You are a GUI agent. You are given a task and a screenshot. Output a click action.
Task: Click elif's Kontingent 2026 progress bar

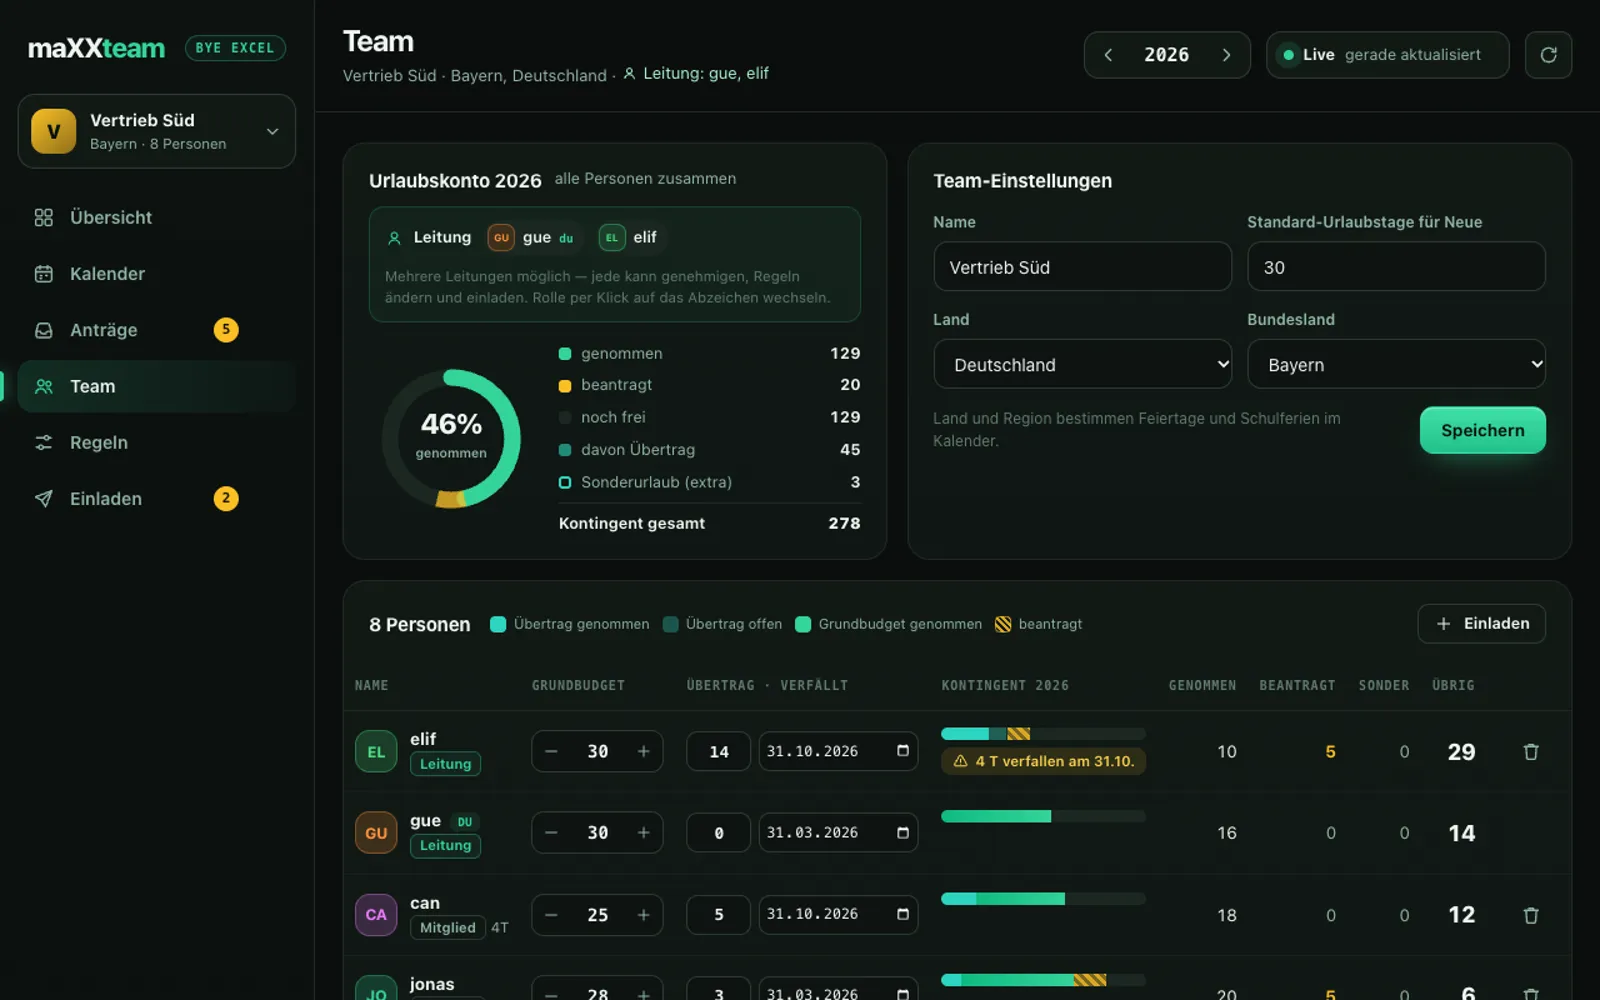coord(1043,734)
